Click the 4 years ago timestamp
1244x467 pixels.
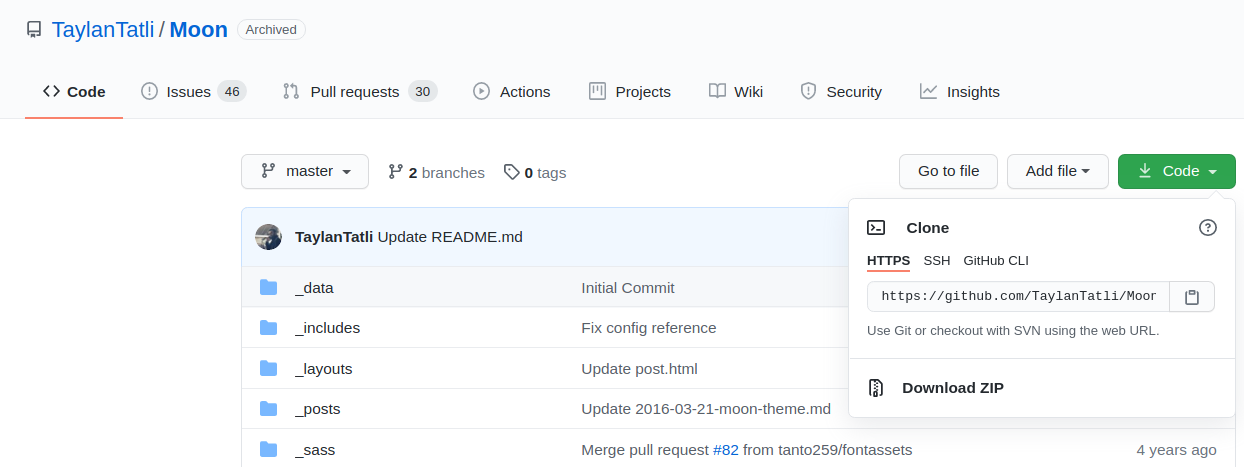(x=1177, y=450)
